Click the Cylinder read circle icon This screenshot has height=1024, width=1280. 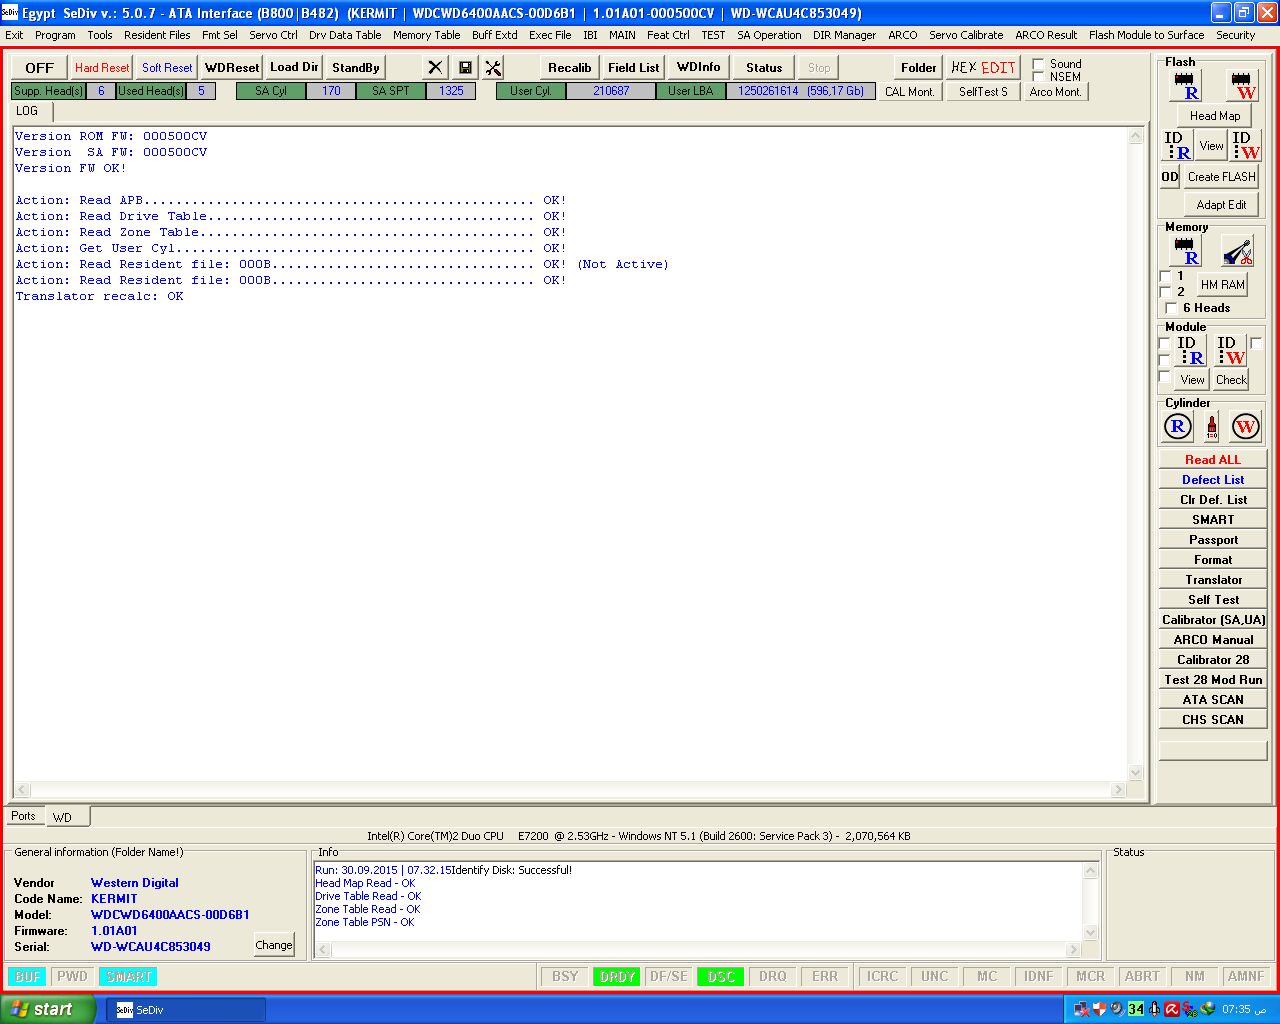(1178, 427)
